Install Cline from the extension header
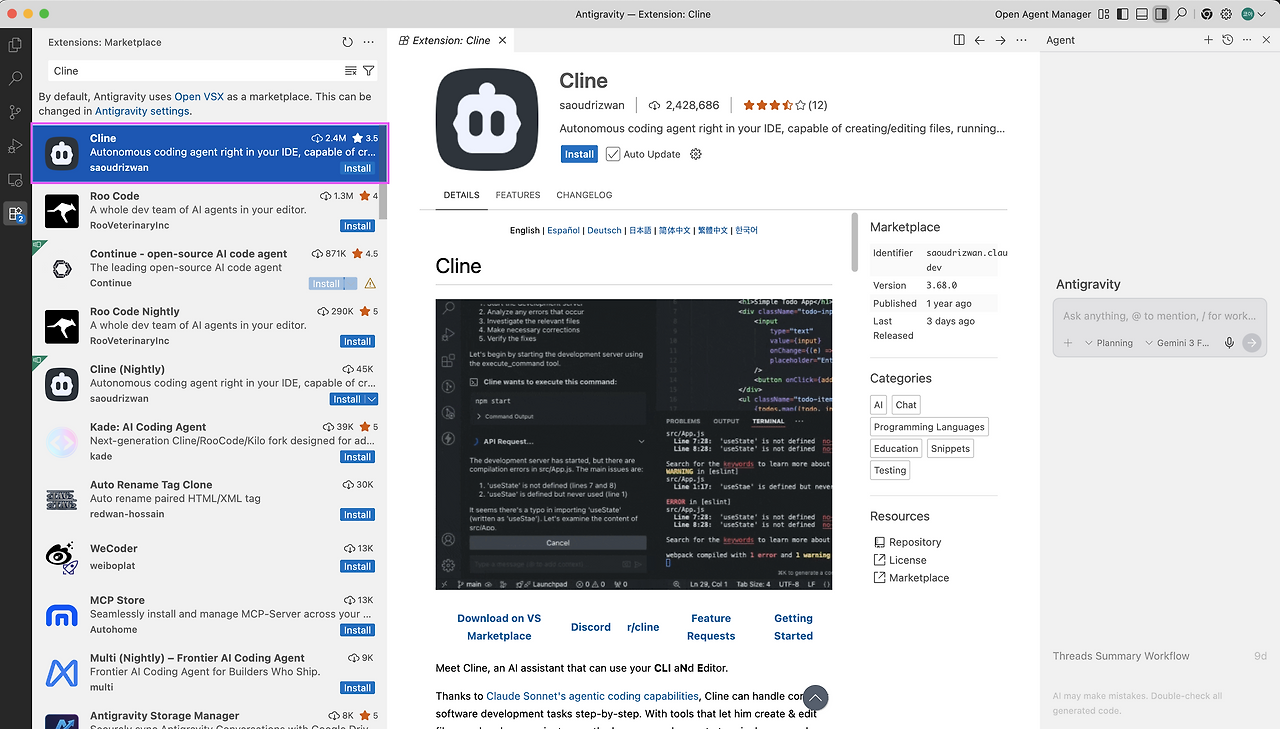The height and width of the screenshot is (729, 1280). pos(579,154)
